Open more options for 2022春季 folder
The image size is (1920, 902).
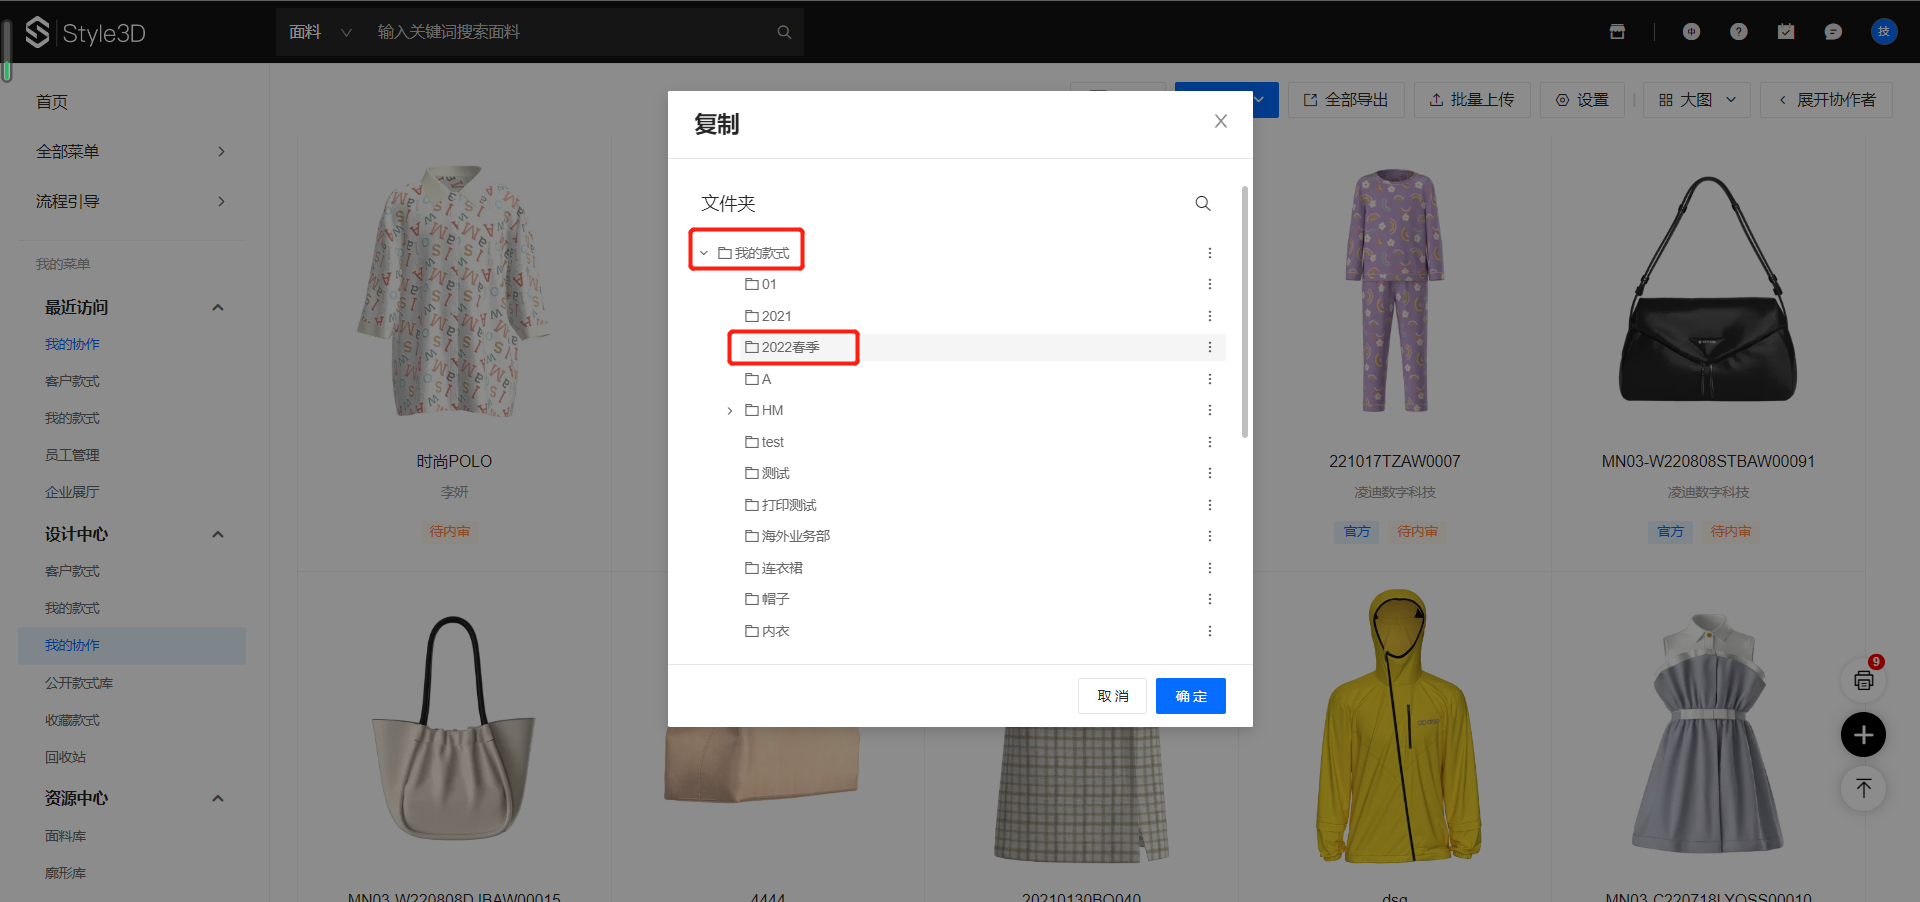[x=1210, y=347]
